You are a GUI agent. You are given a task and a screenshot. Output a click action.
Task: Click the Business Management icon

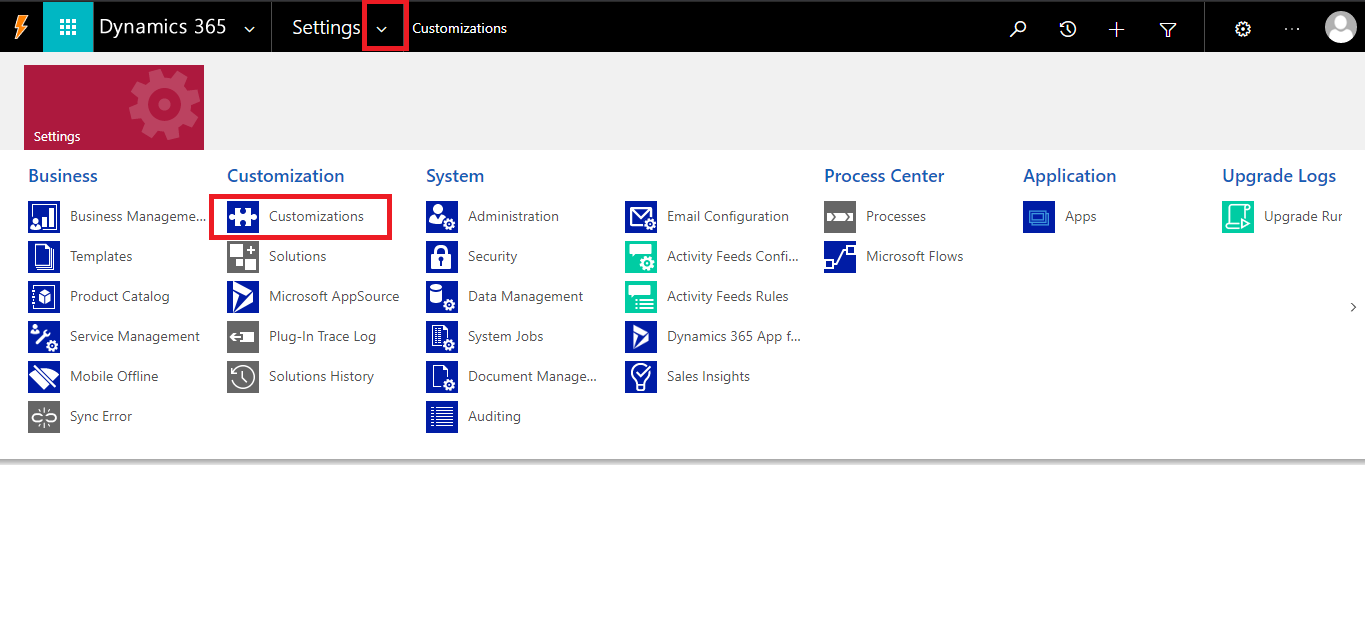click(x=44, y=216)
